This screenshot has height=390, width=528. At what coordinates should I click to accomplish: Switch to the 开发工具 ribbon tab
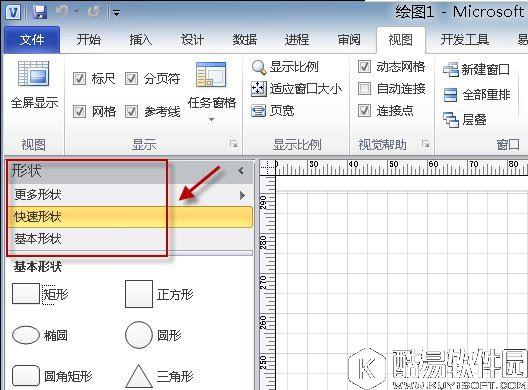[x=465, y=40]
